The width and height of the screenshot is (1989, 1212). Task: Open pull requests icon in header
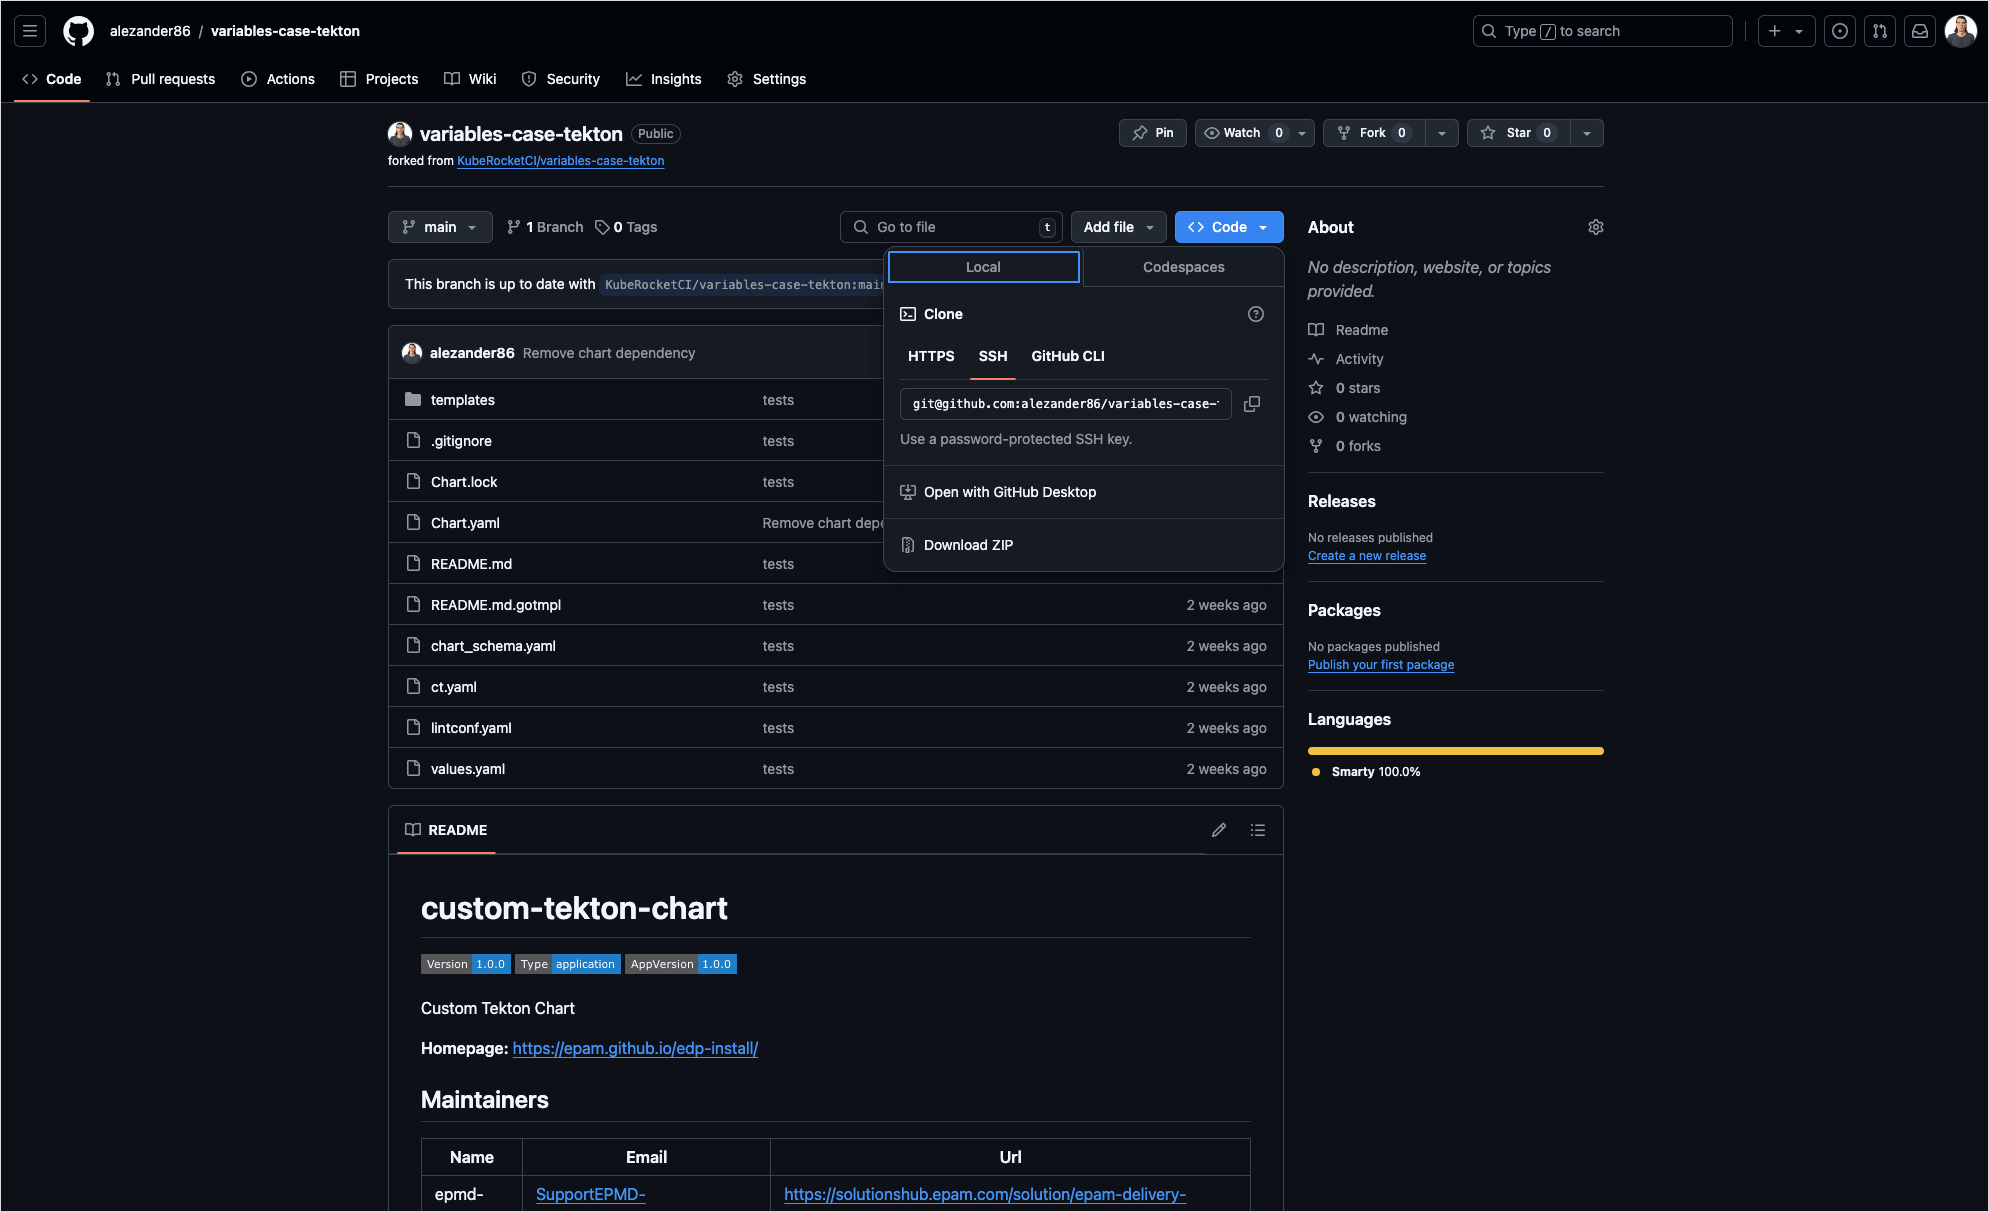tap(1880, 31)
